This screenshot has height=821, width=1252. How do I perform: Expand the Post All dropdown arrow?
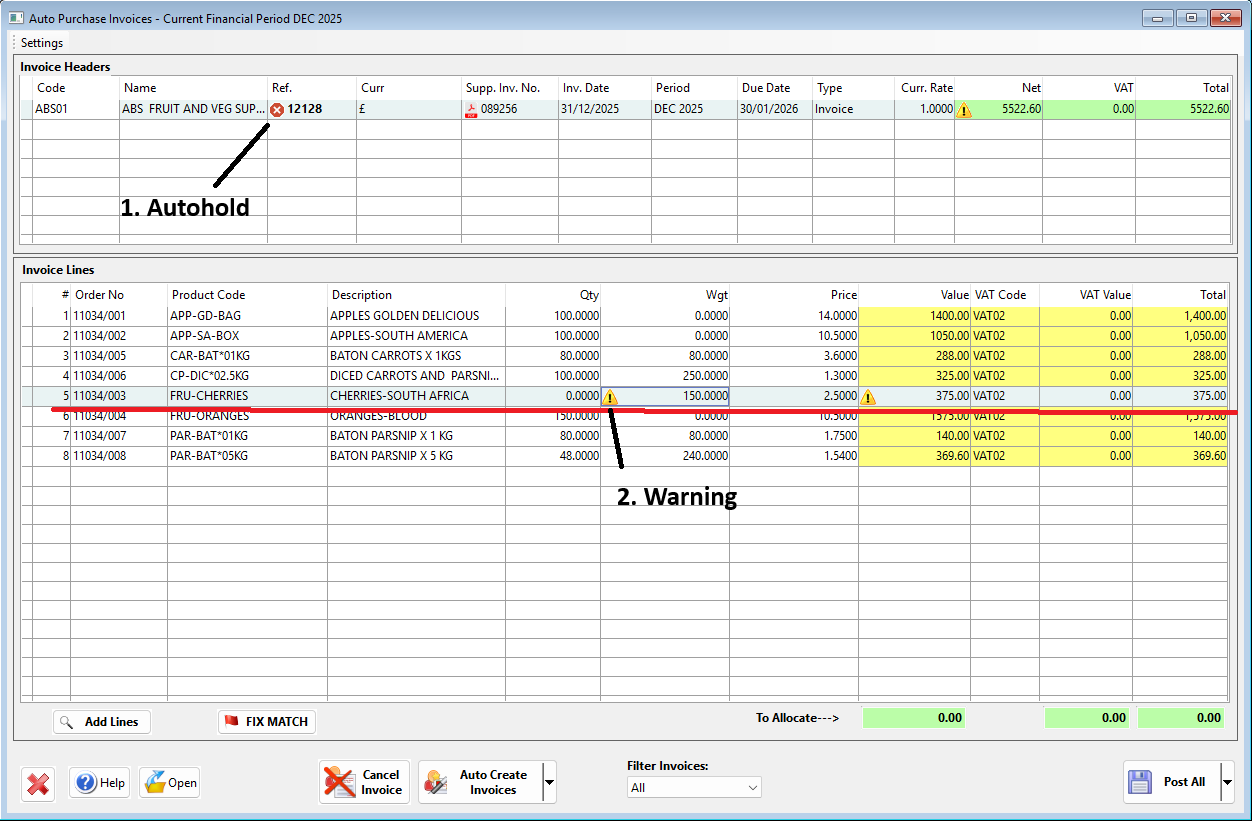tap(1228, 782)
